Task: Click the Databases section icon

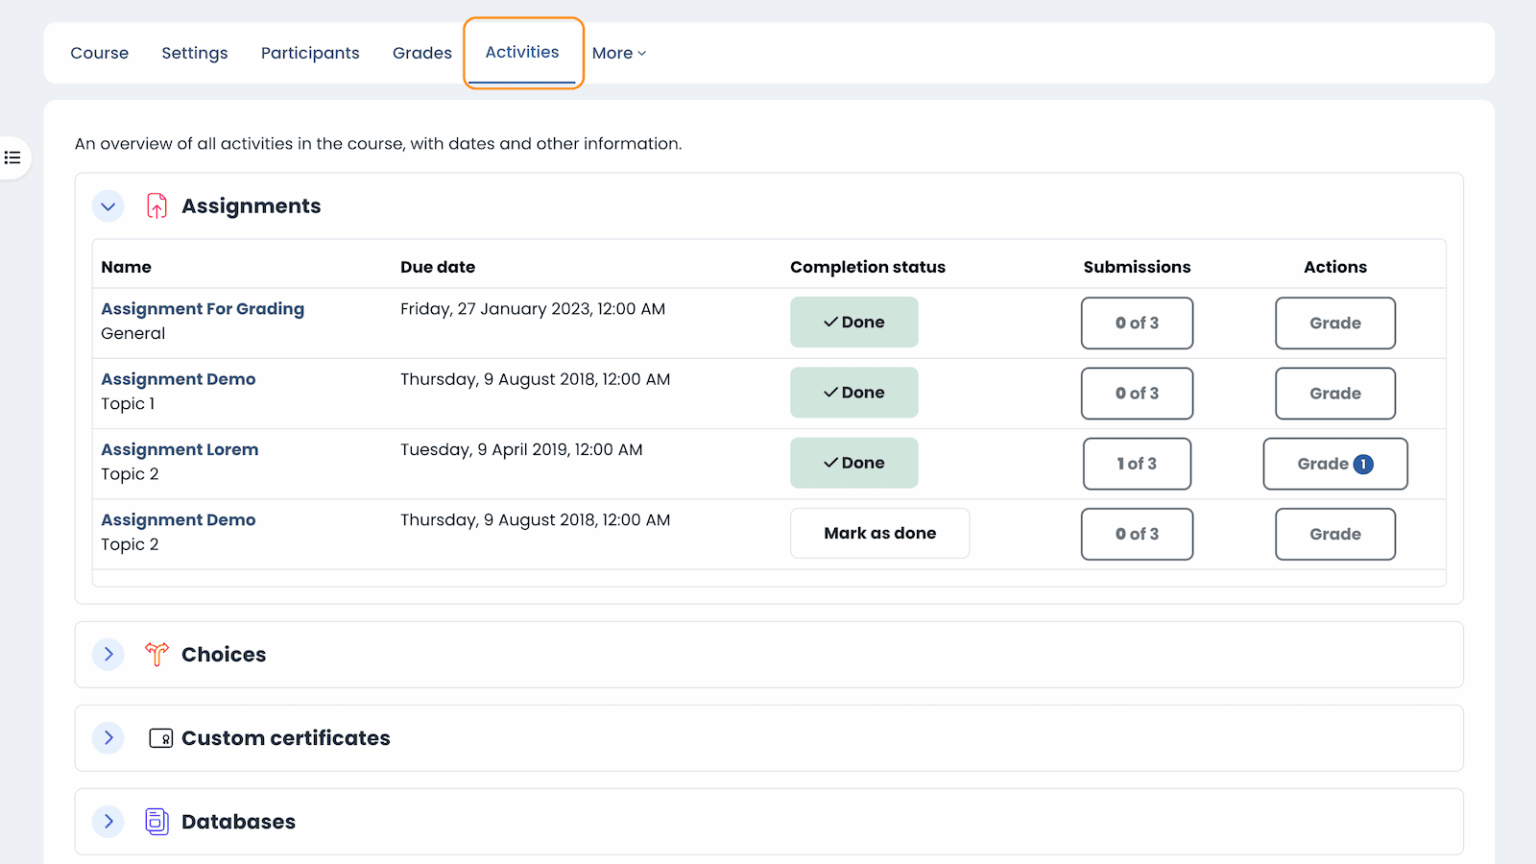Action: coord(156,821)
